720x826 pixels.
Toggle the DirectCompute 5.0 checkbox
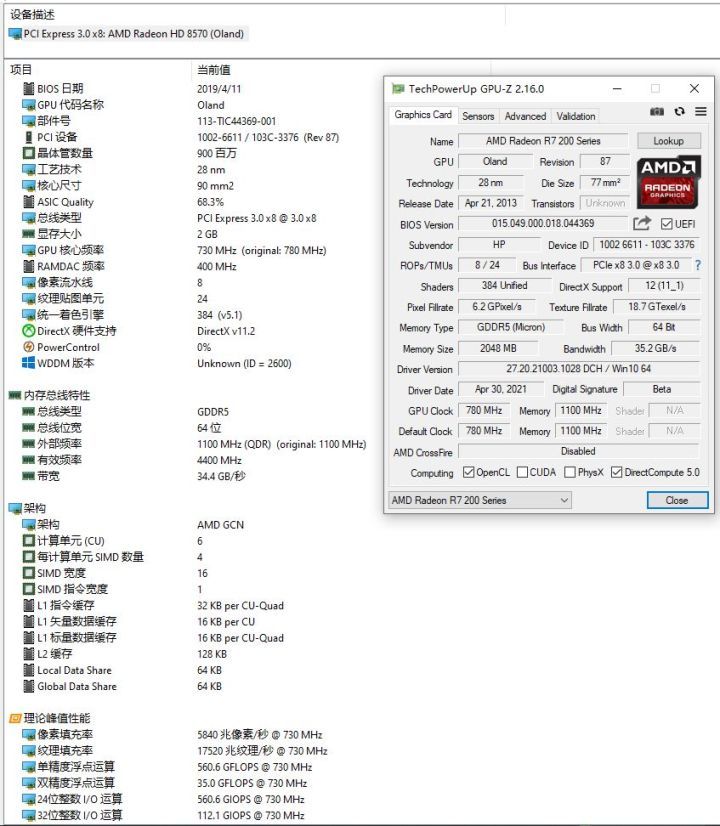pos(616,472)
